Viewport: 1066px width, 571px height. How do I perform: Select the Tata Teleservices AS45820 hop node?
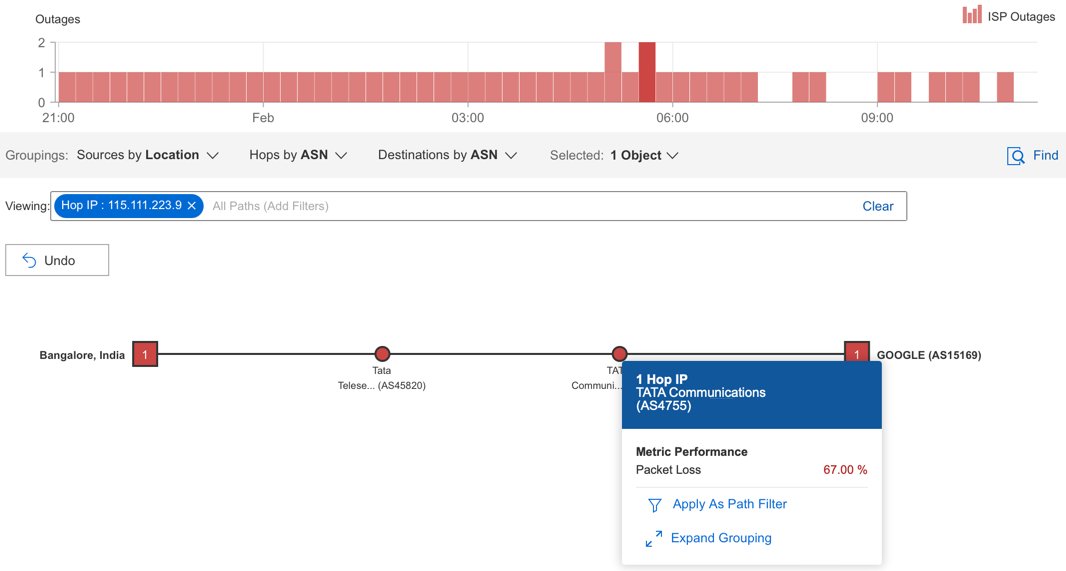click(x=382, y=353)
